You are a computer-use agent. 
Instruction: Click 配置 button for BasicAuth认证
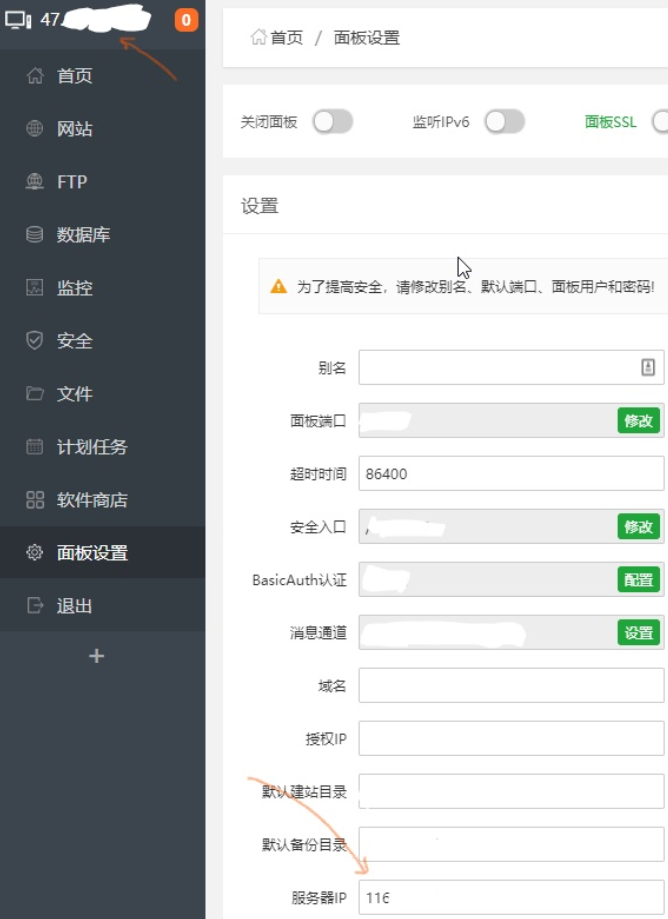639,580
